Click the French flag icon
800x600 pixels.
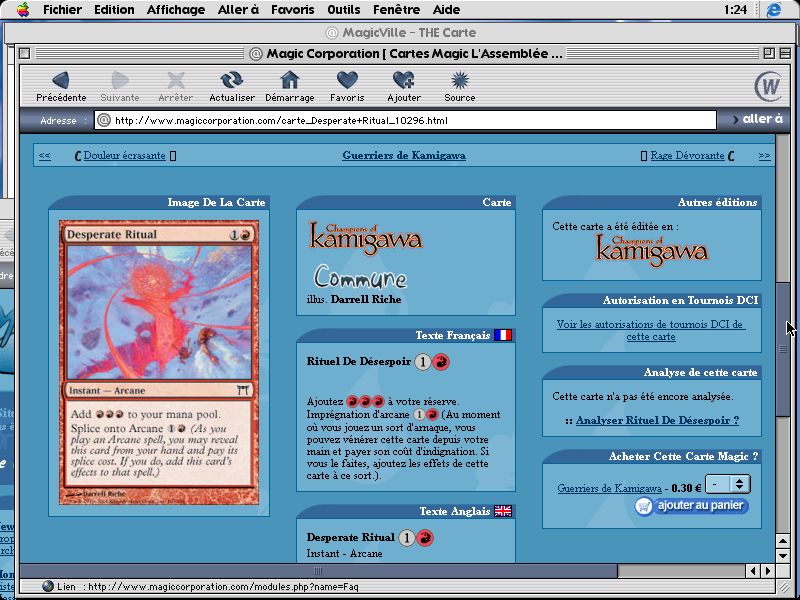(x=503, y=335)
